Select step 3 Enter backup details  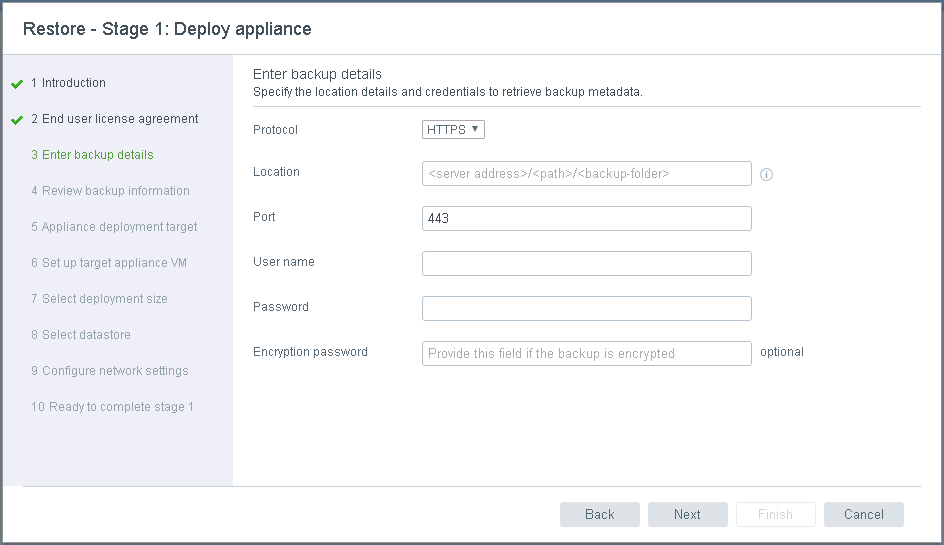(x=92, y=155)
